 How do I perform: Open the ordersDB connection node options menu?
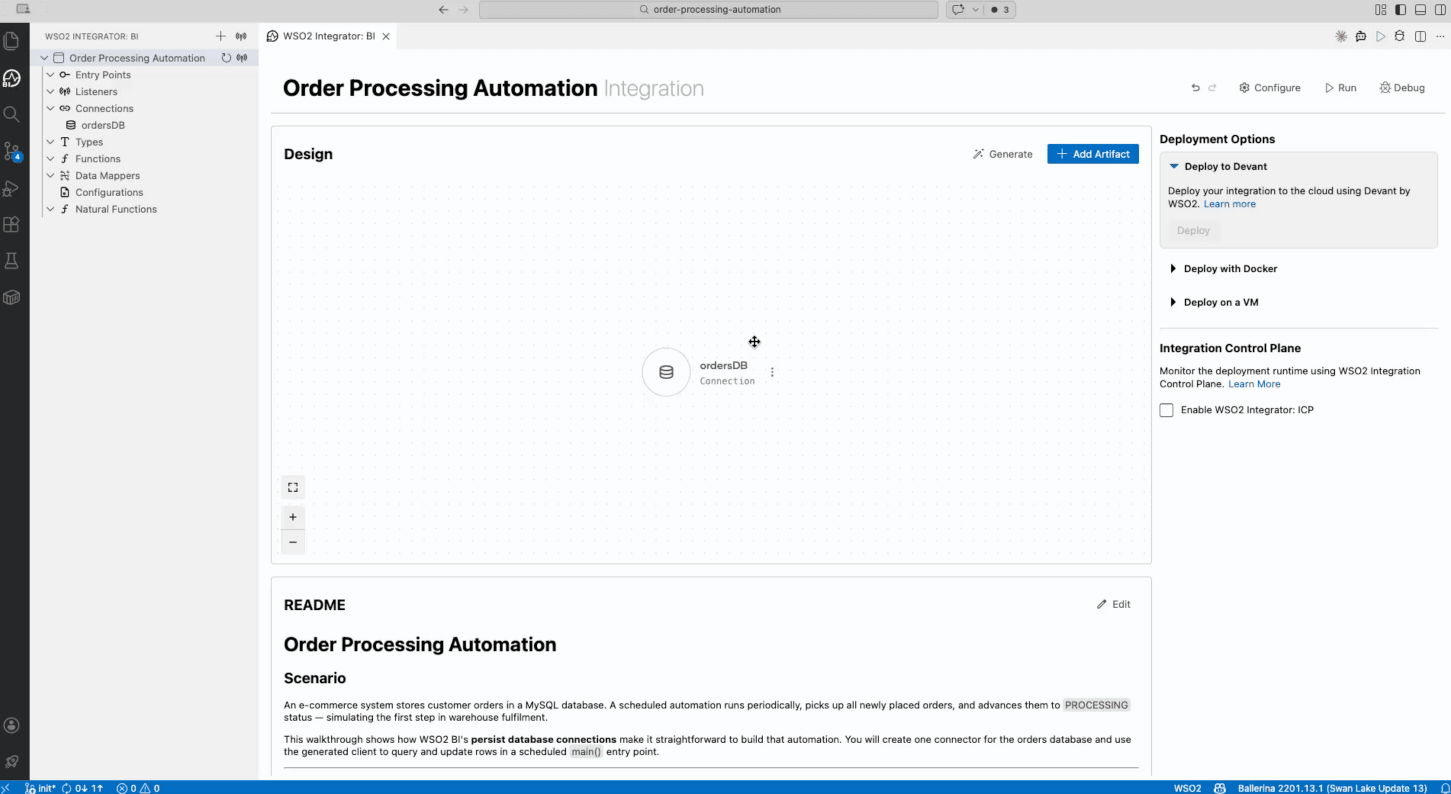tap(772, 372)
